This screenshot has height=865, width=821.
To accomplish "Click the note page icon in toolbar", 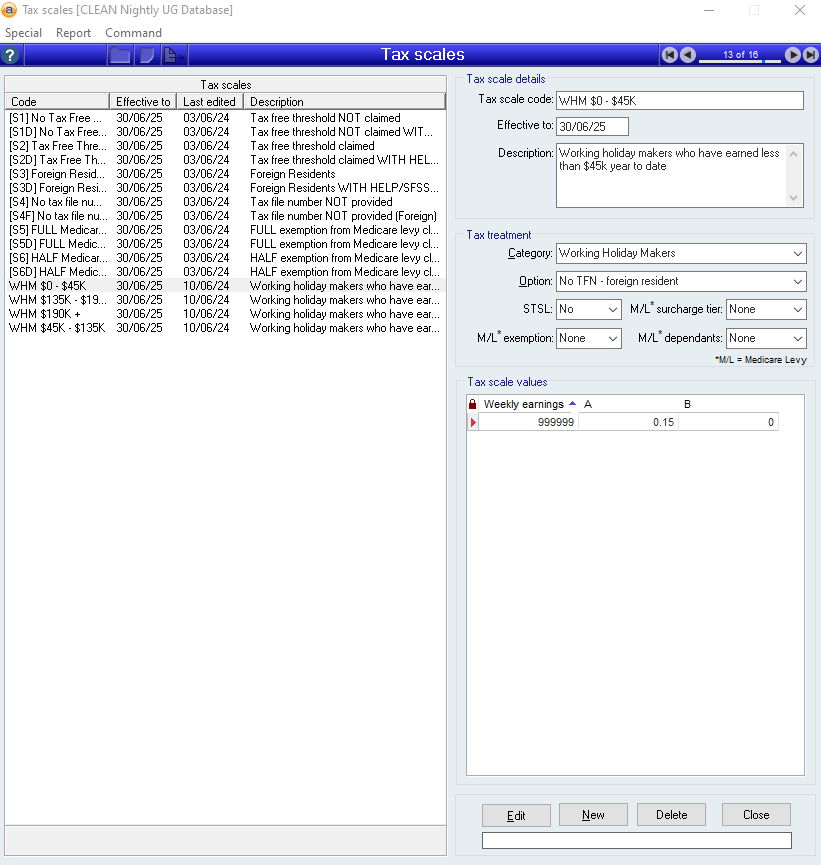I will coord(146,55).
